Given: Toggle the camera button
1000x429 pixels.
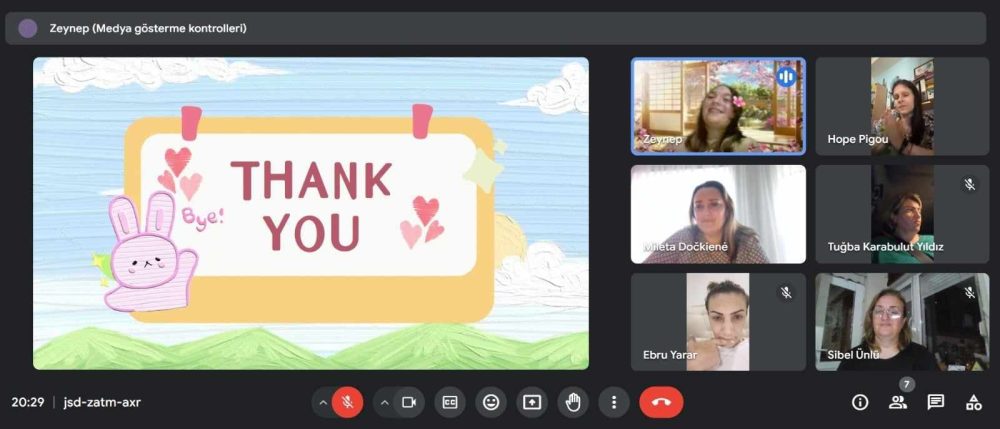Looking at the screenshot, I should click(409, 402).
